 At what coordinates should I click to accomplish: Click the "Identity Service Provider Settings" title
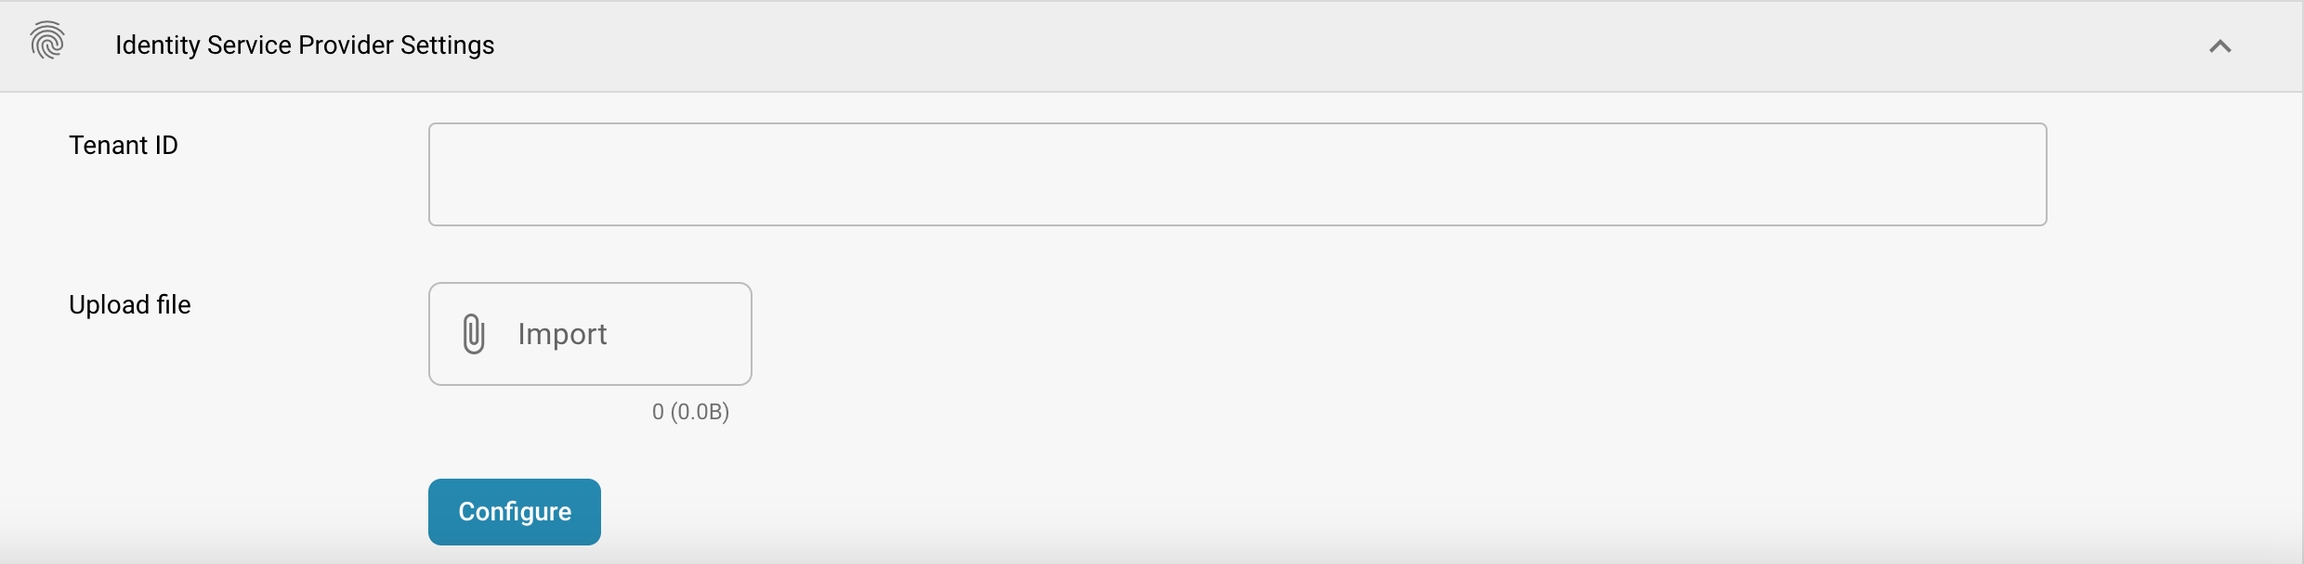click(304, 46)
